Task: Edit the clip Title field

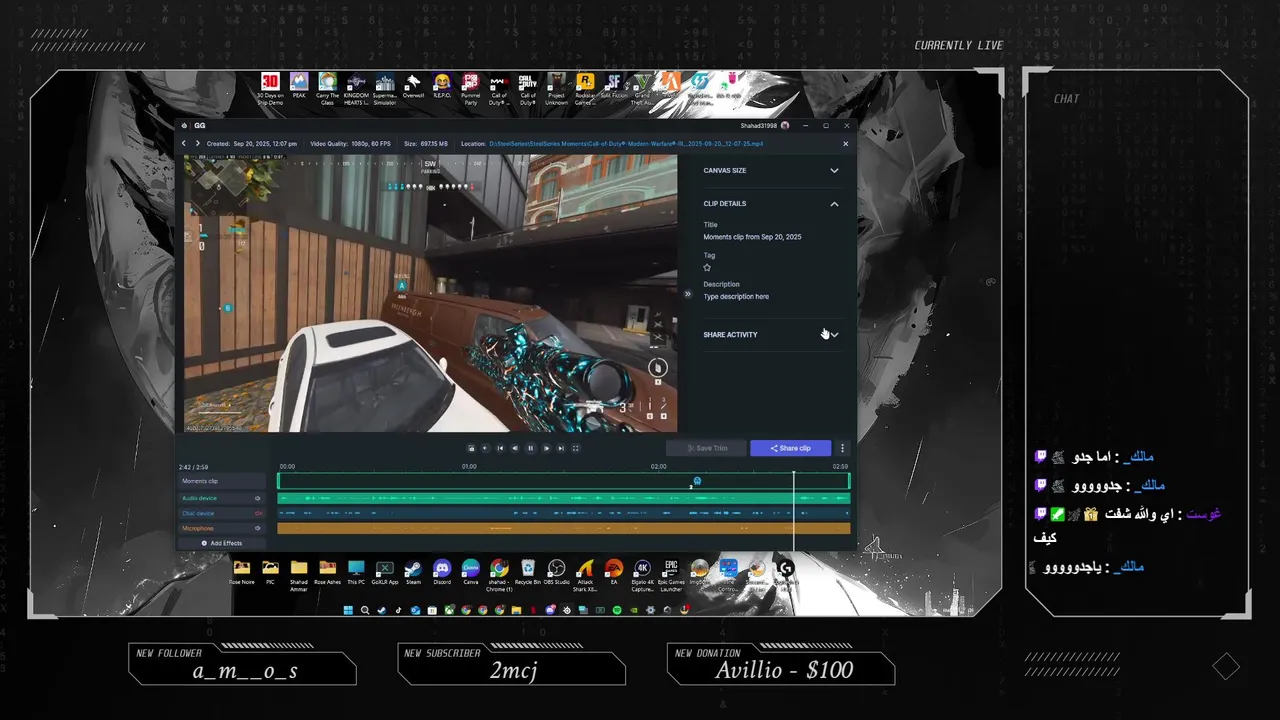Action: pyautogui.click(x=752, y=237)
